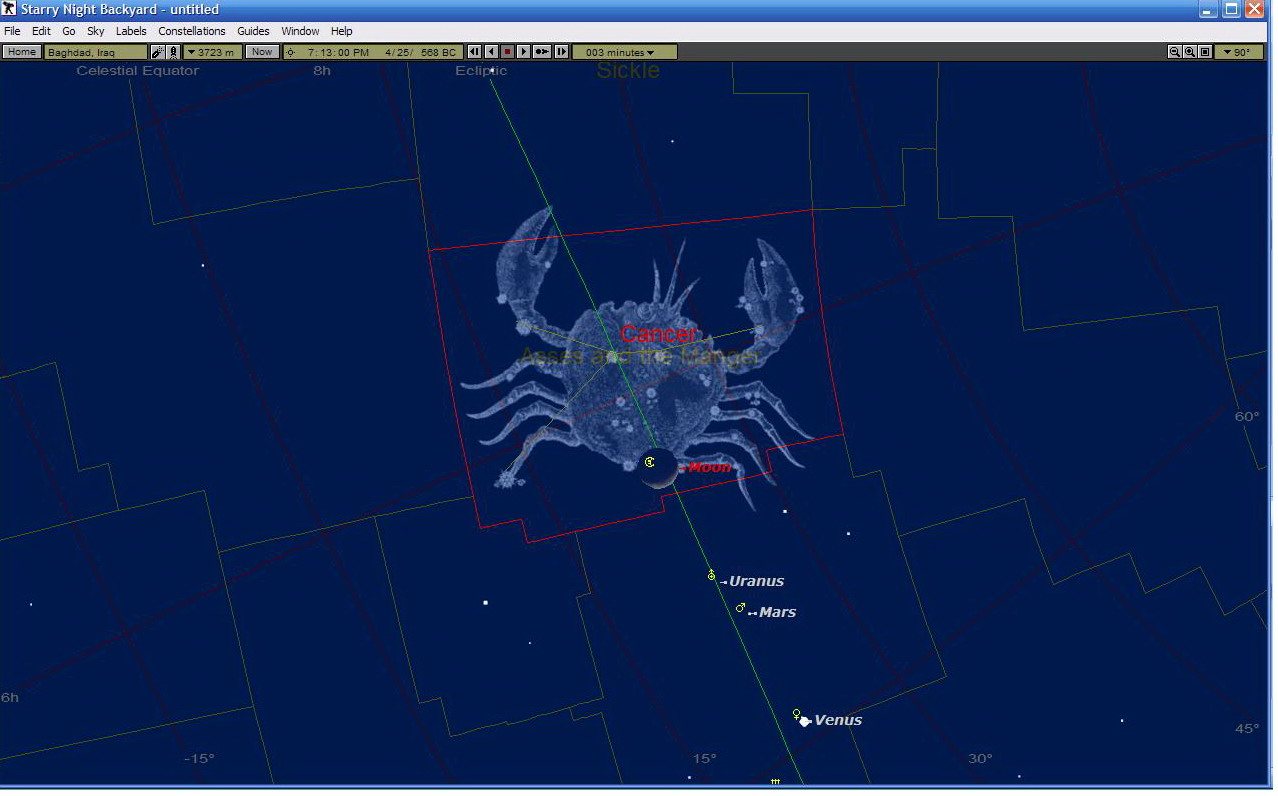
Task: Zoom out with the minus magnifier icon
Action: tap(1175, 52)
